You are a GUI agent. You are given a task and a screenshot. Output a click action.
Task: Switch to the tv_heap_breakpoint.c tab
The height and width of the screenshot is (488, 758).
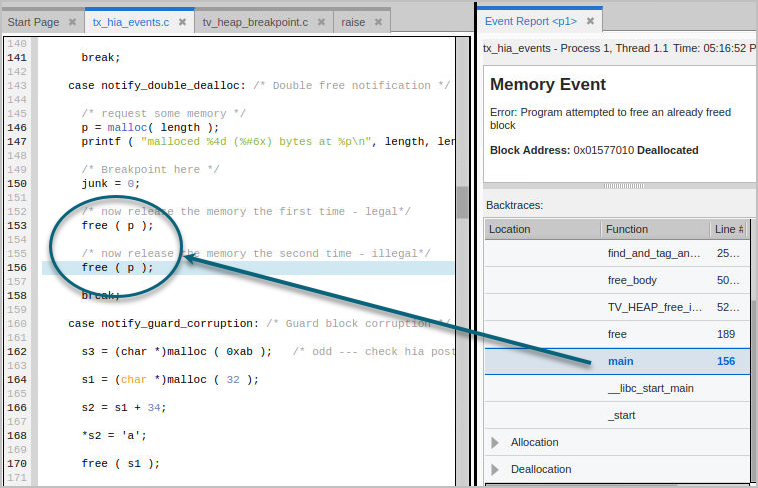[254, 21]
